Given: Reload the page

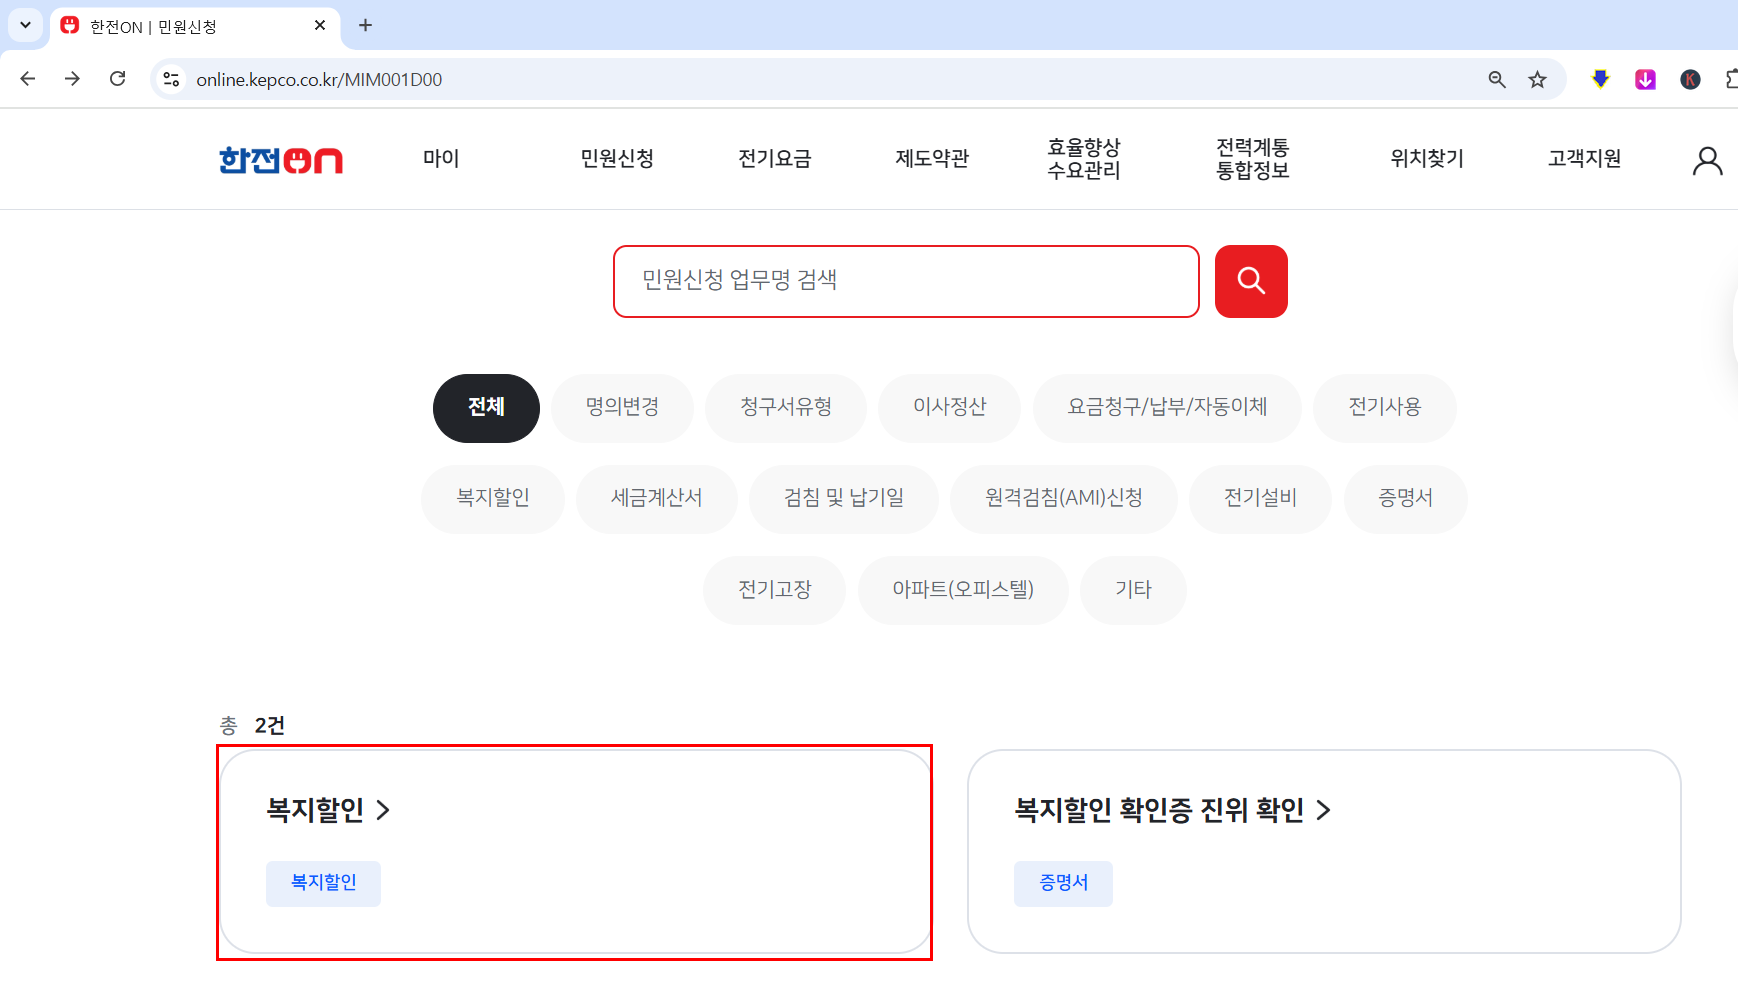Looking at the screenshot, I should coord(118,79).
